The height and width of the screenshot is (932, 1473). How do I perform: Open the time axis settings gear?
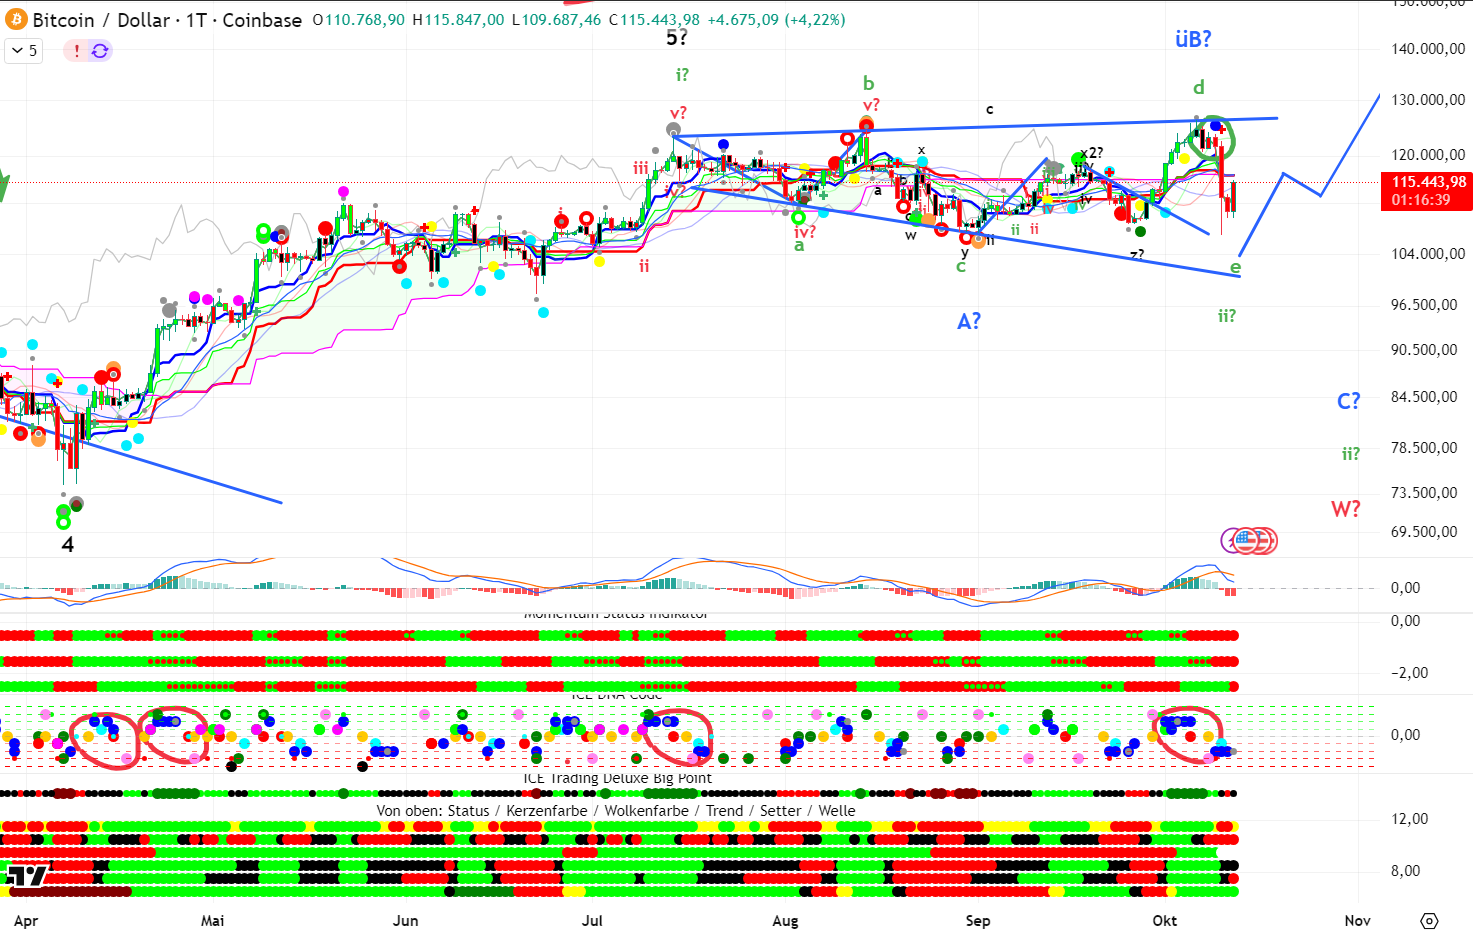click(x=1429, y=920)
